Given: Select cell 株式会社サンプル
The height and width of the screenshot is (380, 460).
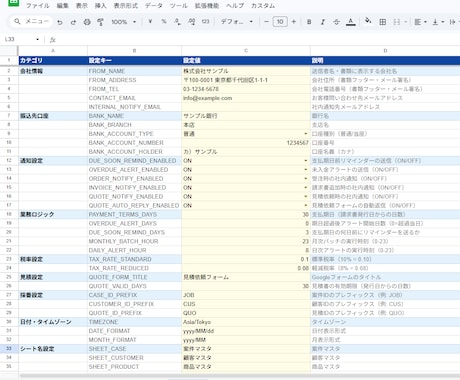Looking at the screenshot, I should (x=246, y=71).
